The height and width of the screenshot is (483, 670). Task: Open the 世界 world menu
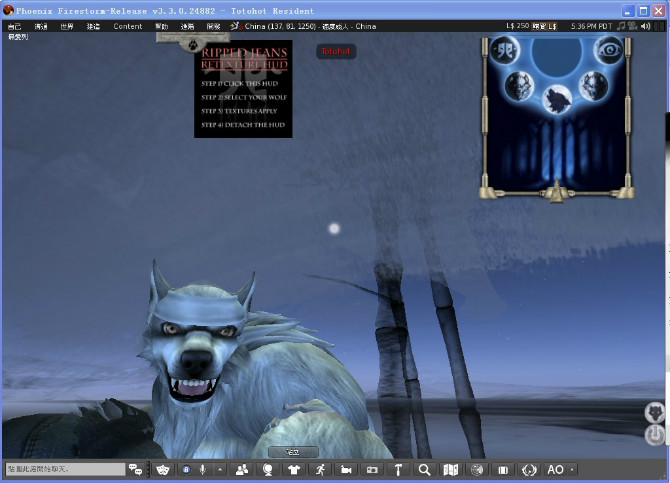pyautogui.click(x=67, y=27)
